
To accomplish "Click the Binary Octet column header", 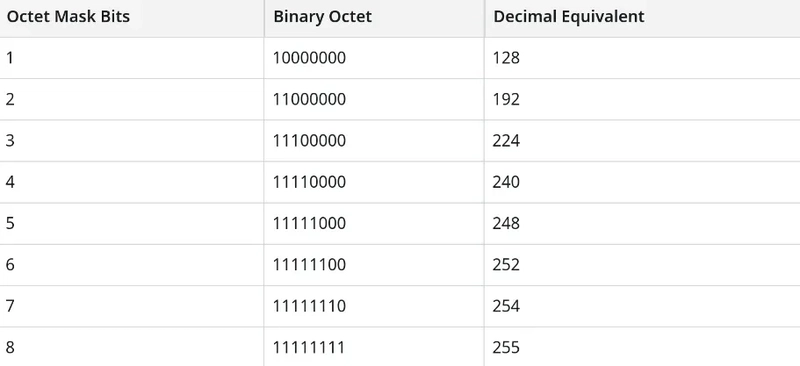I will (x=322, y=16).
